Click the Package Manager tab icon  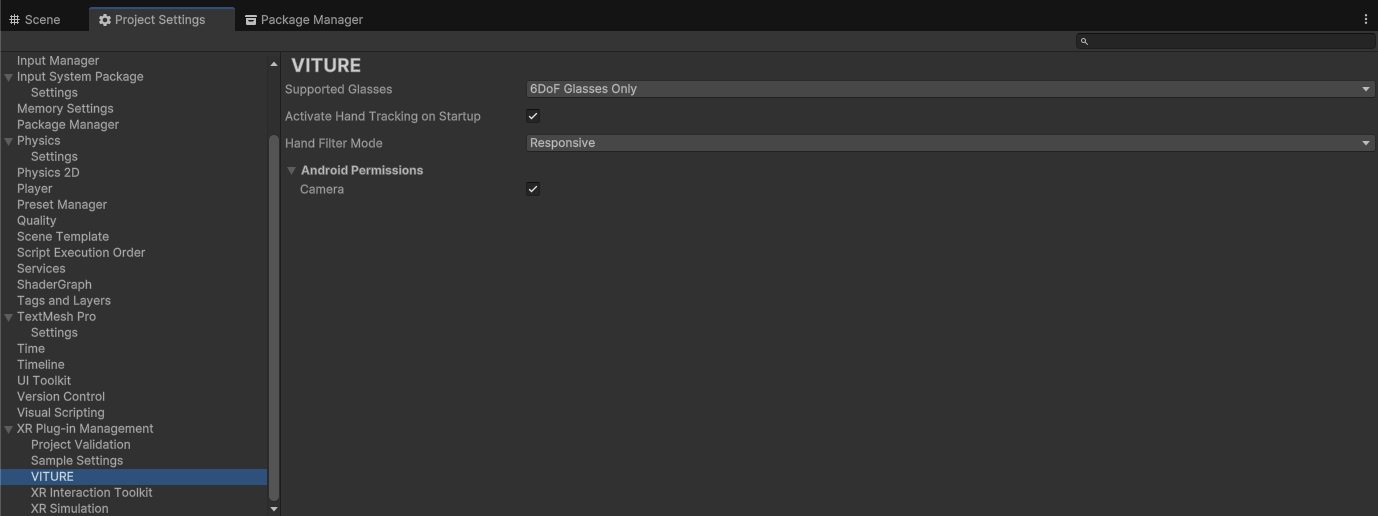click(x=250, y=20)
